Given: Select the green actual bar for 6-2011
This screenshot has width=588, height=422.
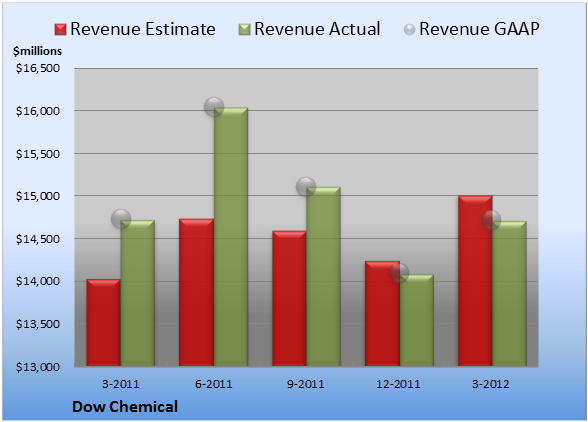Looking at the screenshot, I should pyautogui.click(x=231, y=237).
